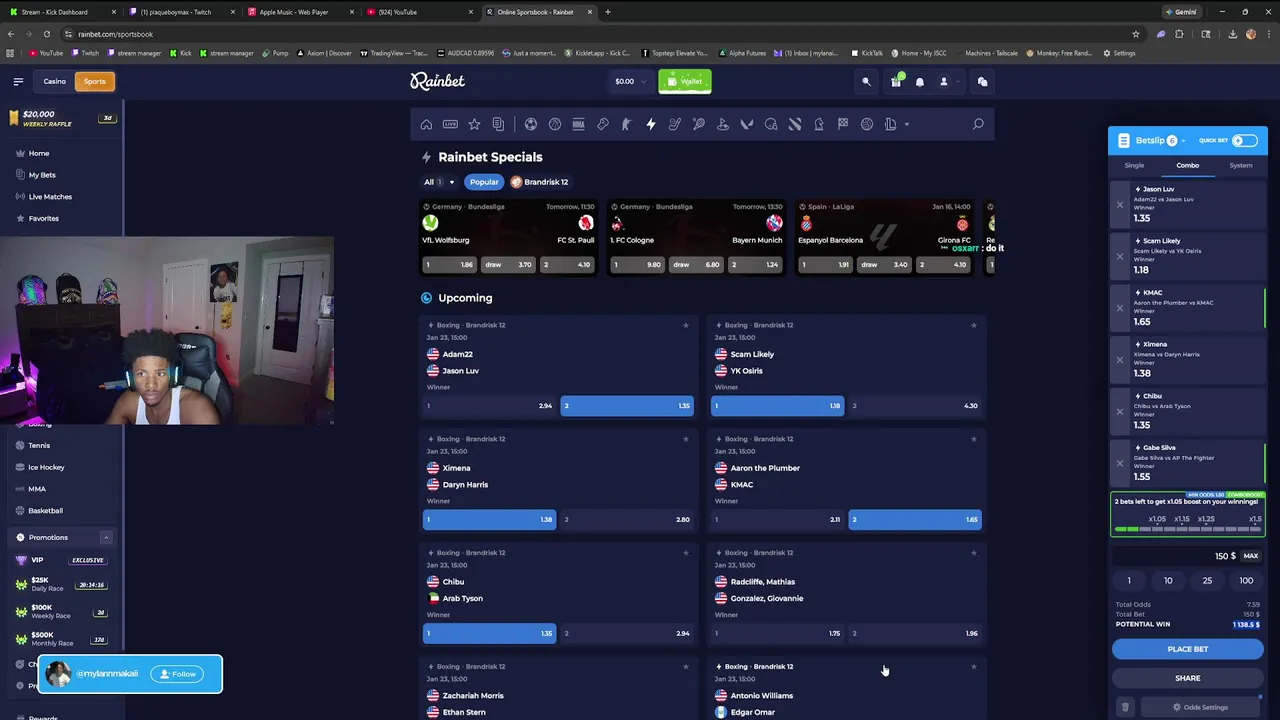Select YK Osiris odds 4.30
Screen dimensions: 1280x720
(x=915, y=405)
